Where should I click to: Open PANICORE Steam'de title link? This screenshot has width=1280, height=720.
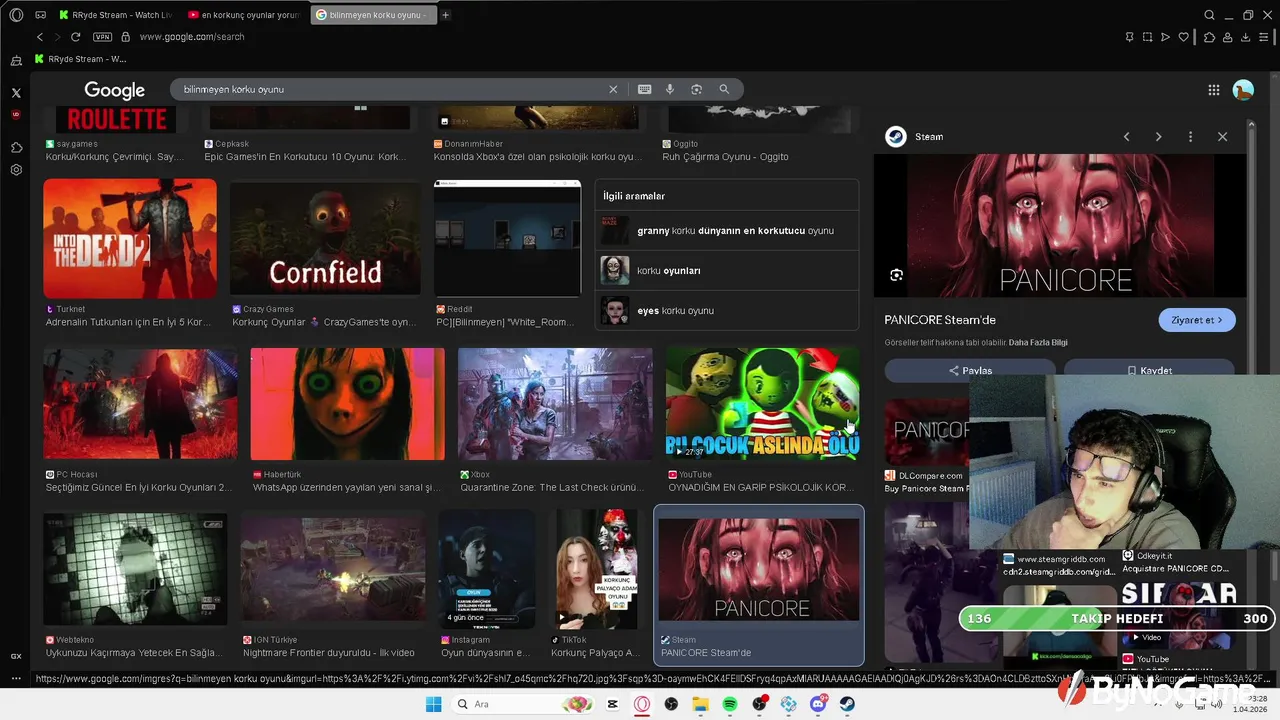point(940,320)
